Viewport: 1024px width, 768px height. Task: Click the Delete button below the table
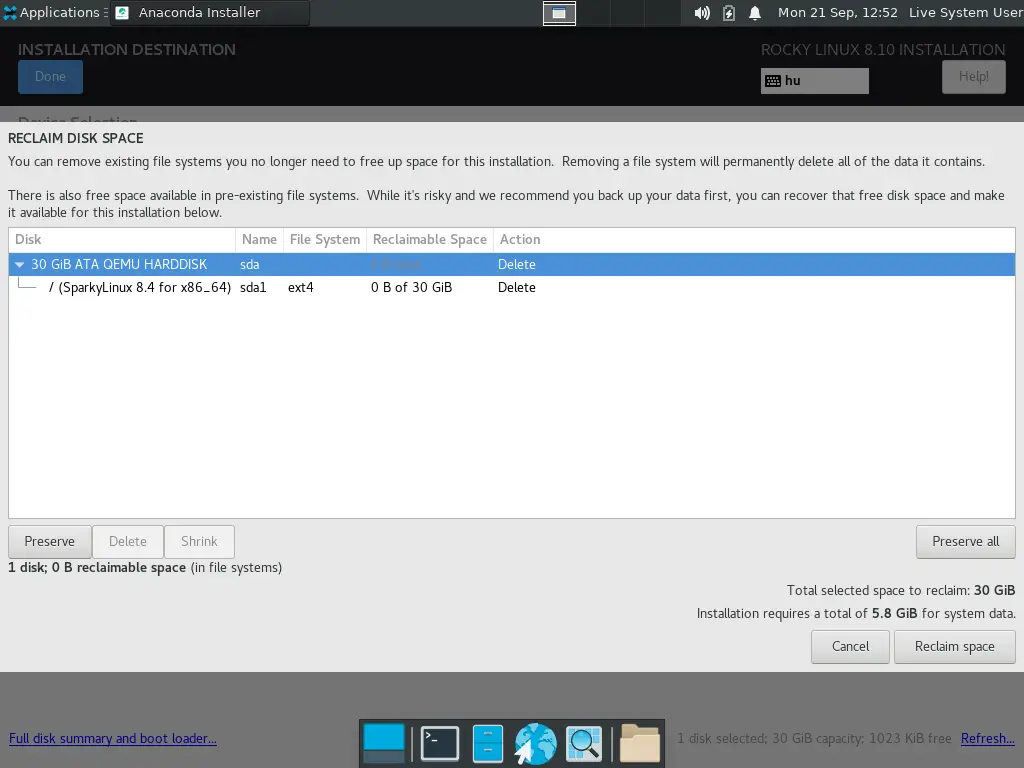(x=128, y=541)
